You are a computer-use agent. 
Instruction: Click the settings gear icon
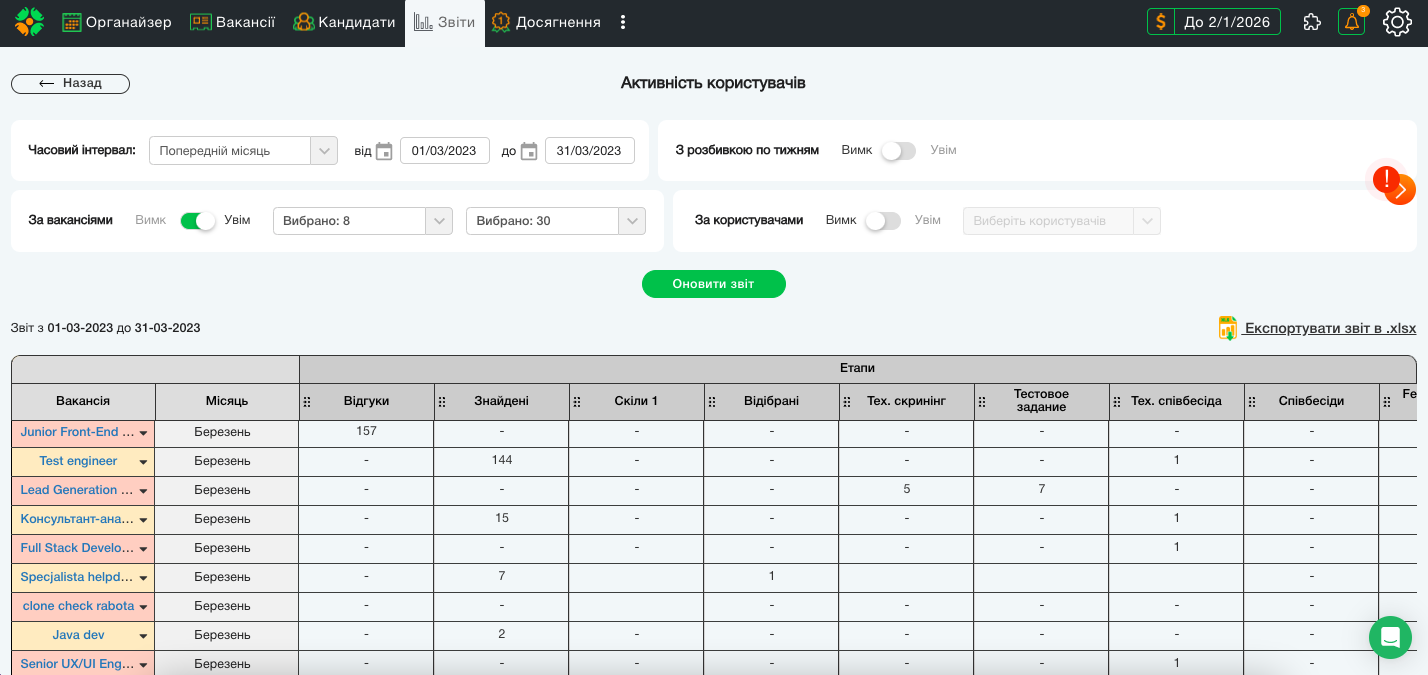click(1397, 22)
